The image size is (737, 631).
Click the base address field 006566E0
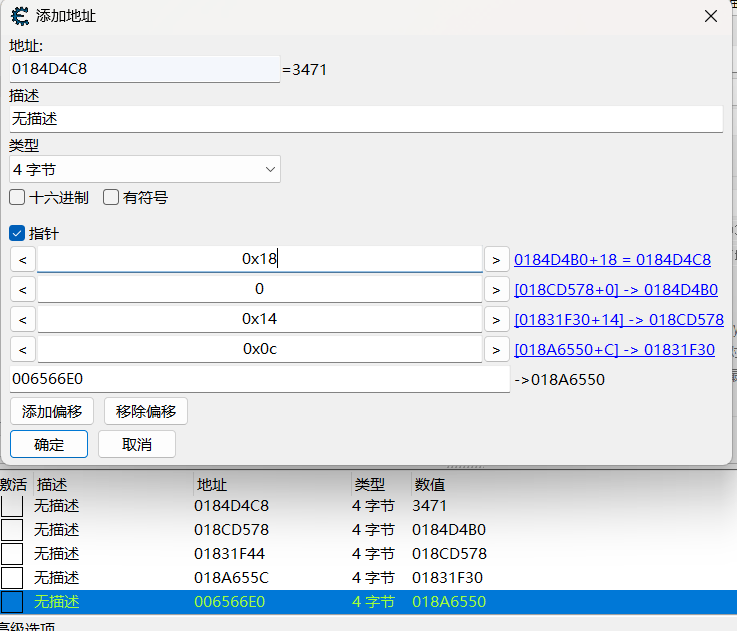[x=259, y=379]
